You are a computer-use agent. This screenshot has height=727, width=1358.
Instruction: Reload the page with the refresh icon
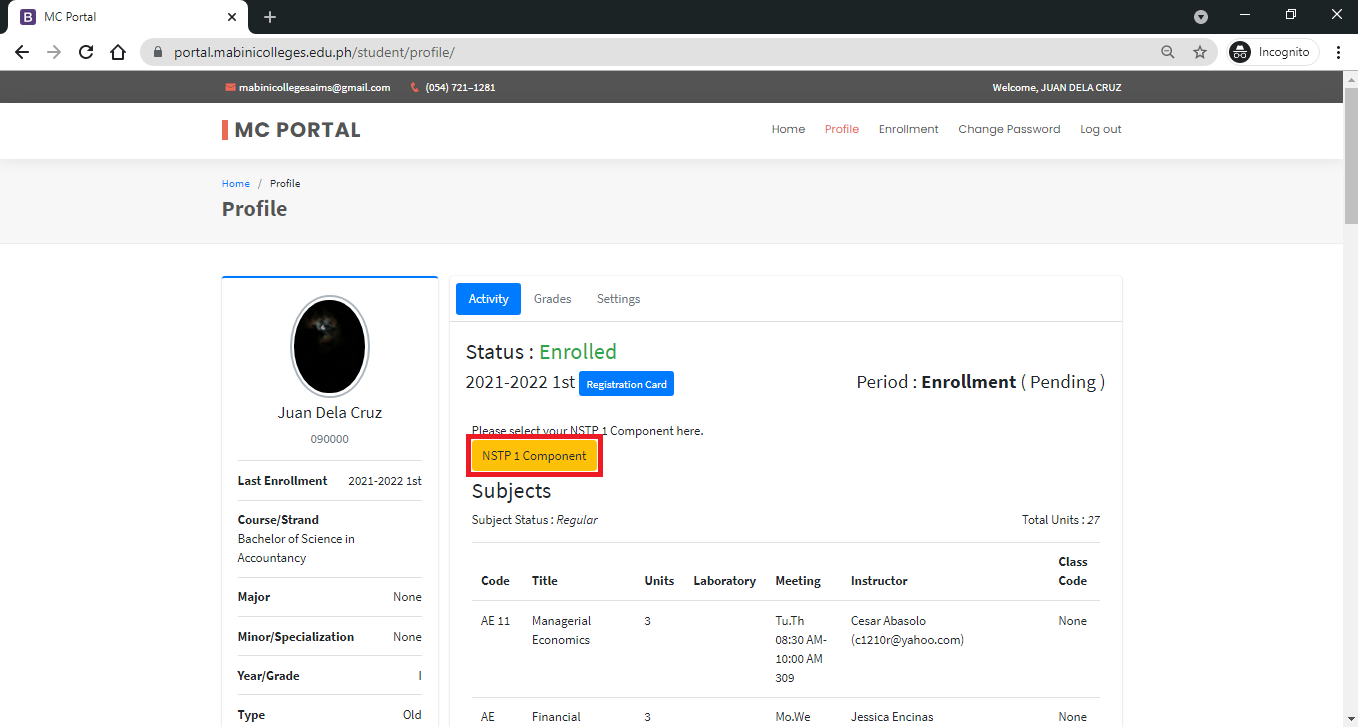click(86, 52)
